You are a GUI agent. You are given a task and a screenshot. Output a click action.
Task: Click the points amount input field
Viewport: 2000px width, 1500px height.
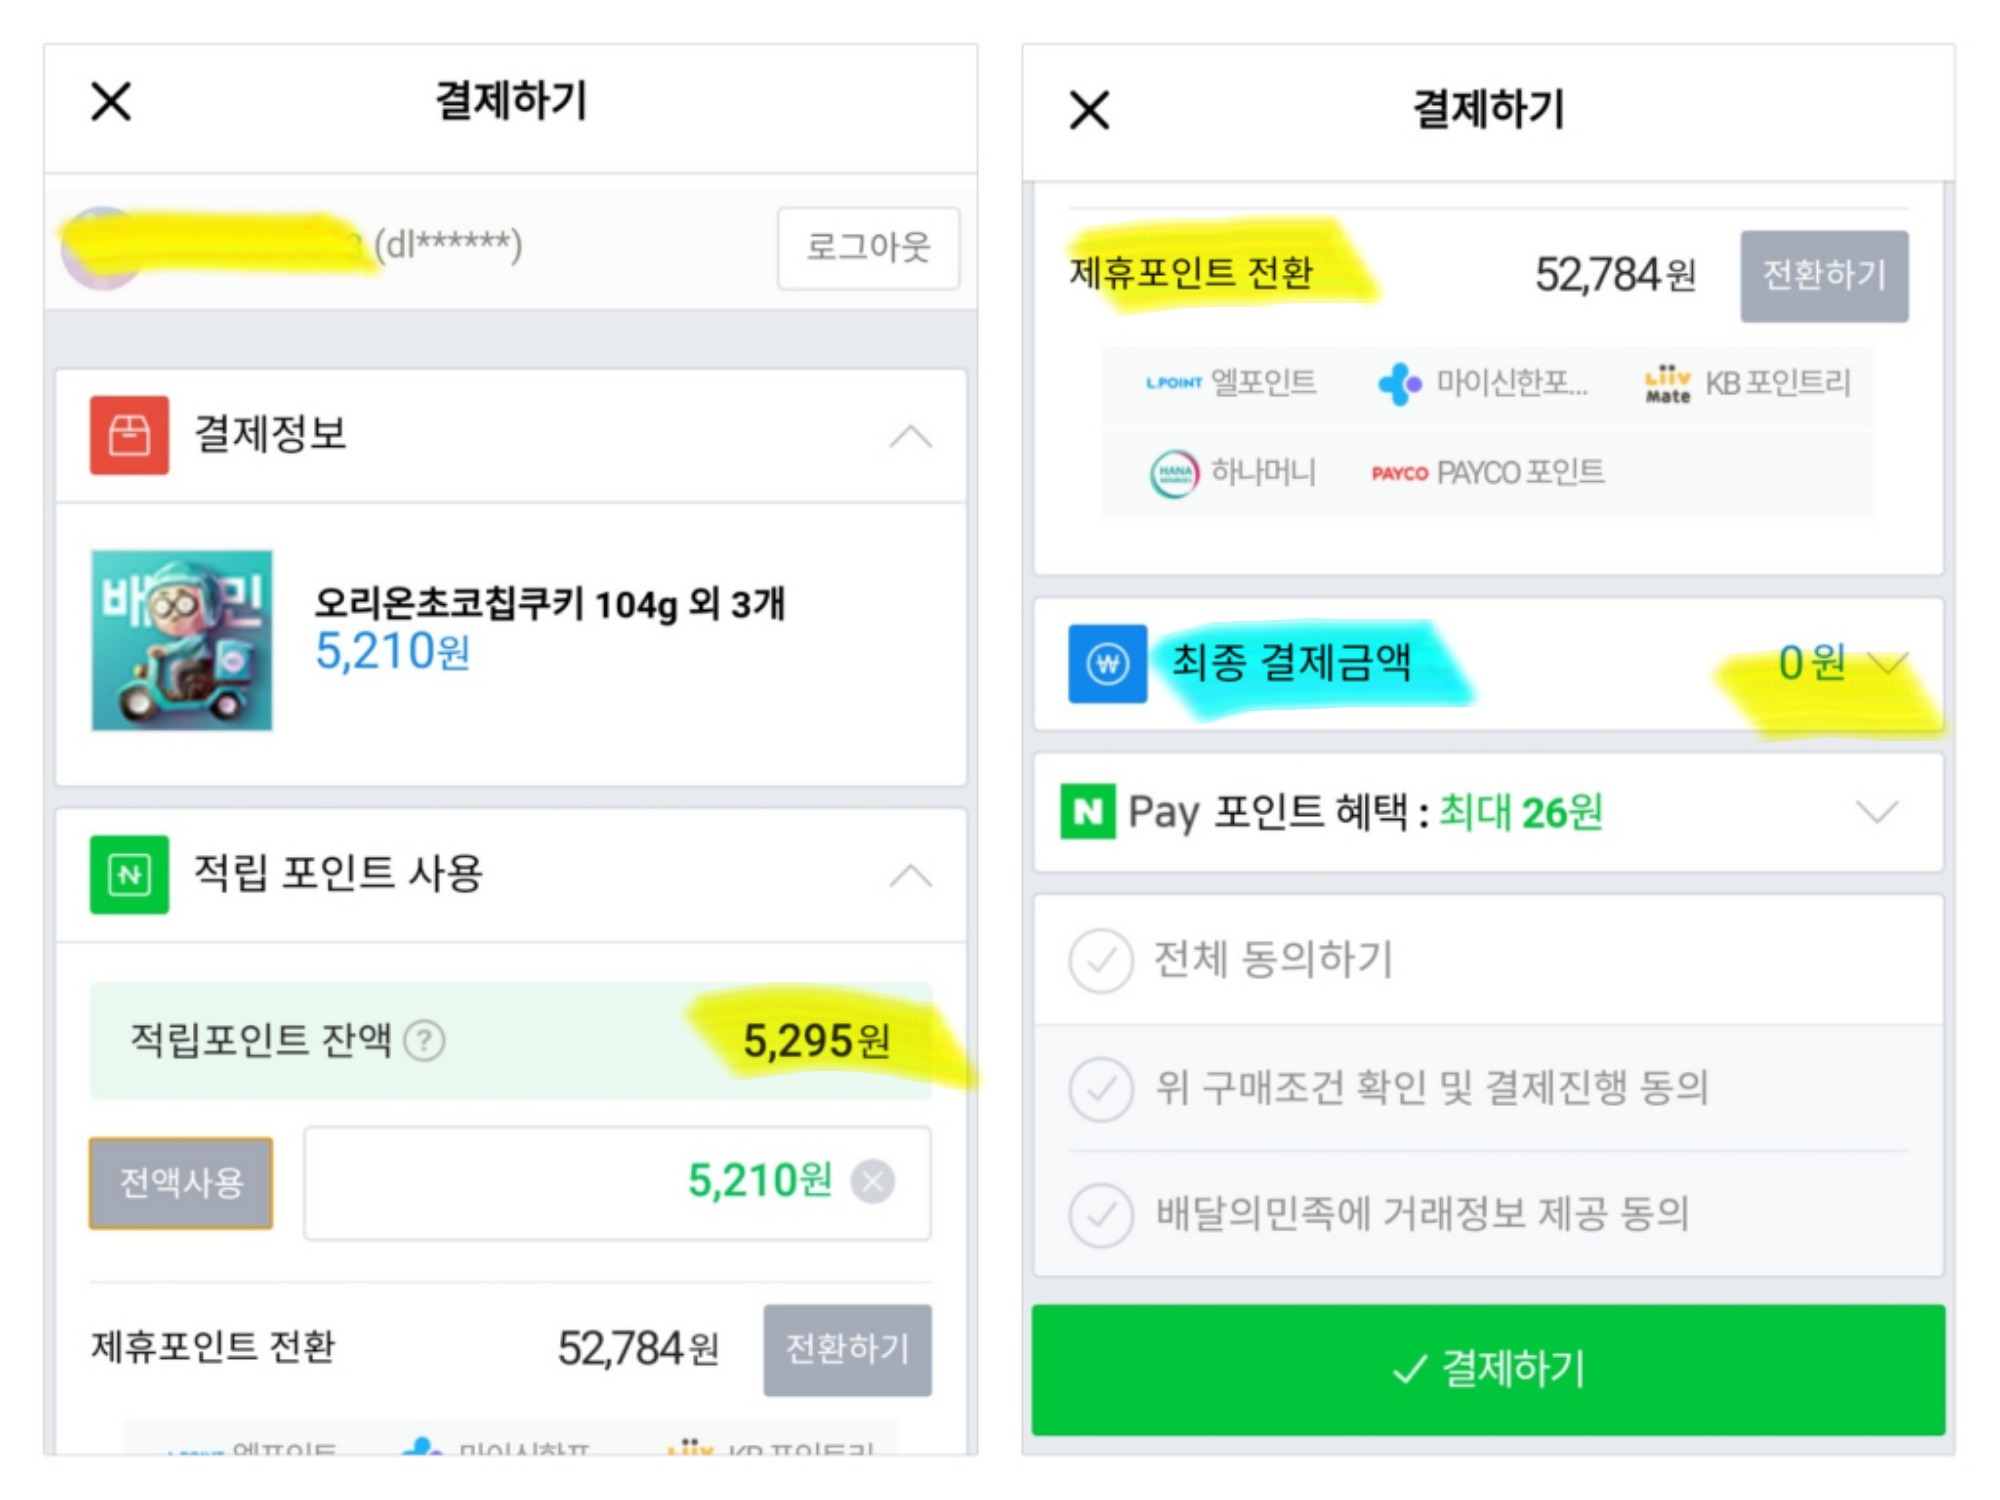point(617,1183)
